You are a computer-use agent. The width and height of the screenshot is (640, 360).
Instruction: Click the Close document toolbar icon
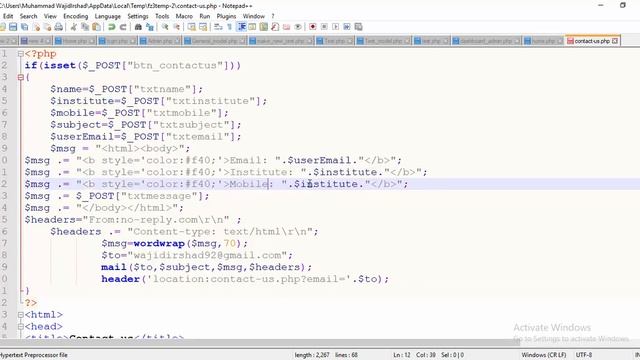pos(36,27)
